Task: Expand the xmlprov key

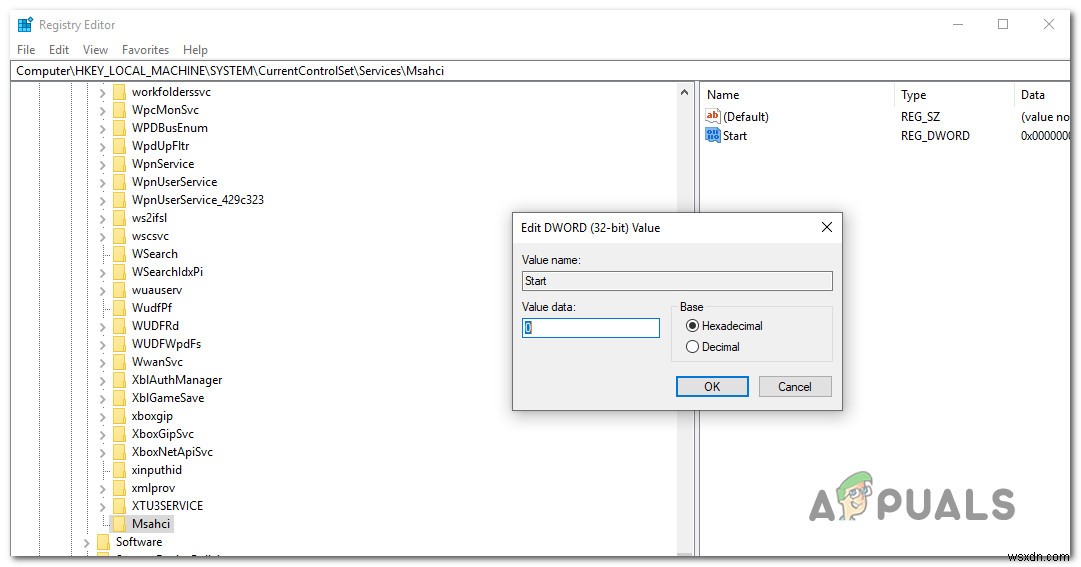Action: (x=102, y=488)
